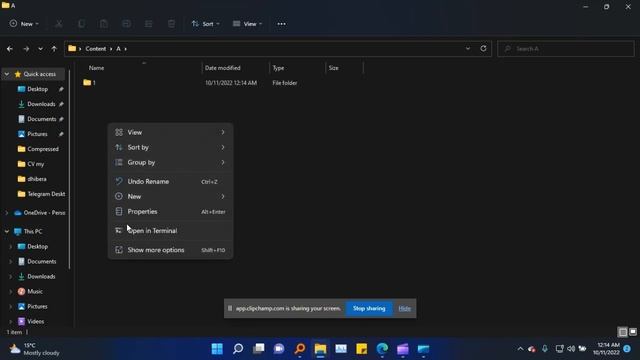Image resolution: width=640 pixels, height=360 pixels.
Task: Click the microphone tray icon
Action: [x=544, y=349]
